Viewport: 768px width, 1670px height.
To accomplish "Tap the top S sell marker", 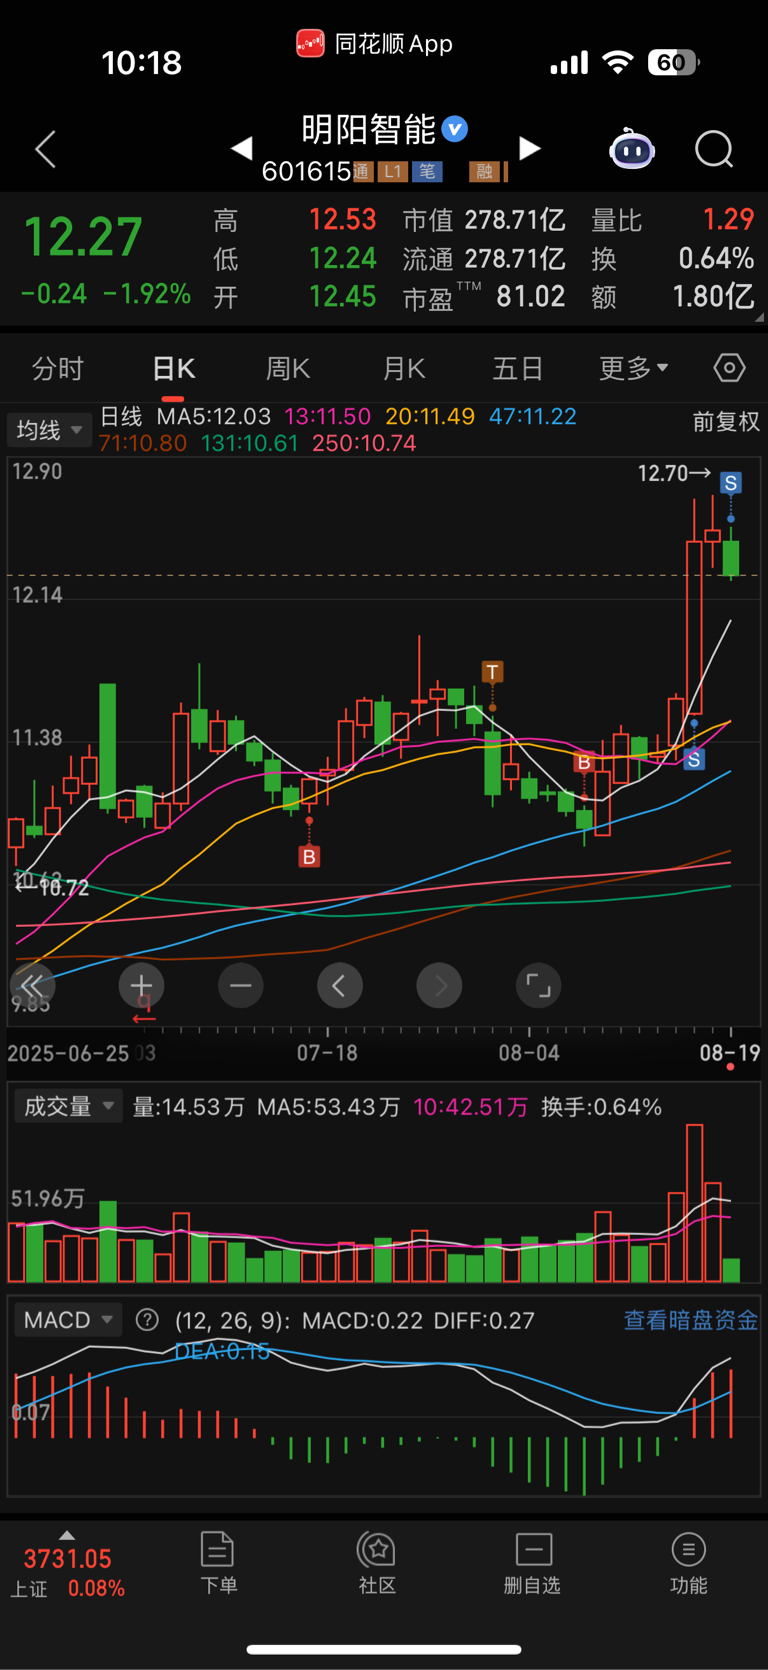I will coord(731,484).
